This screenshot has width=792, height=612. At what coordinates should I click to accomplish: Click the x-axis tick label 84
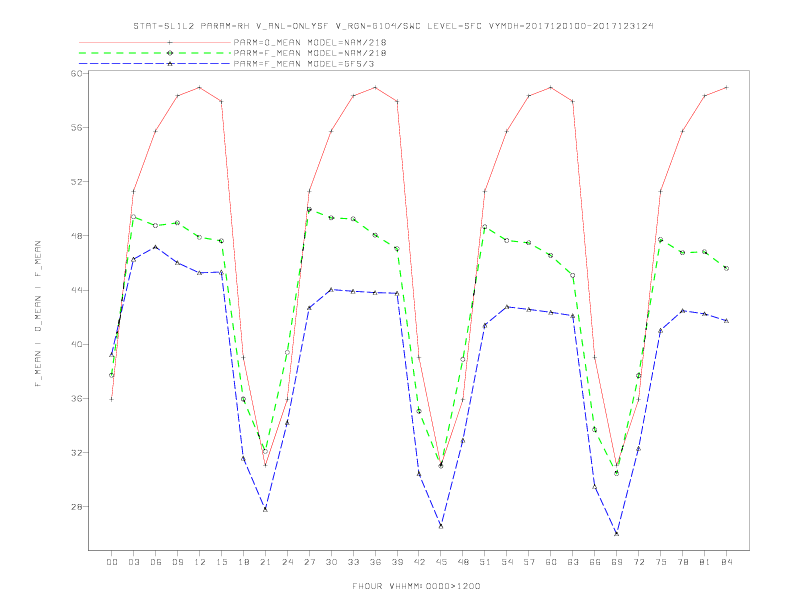point(727,562)
